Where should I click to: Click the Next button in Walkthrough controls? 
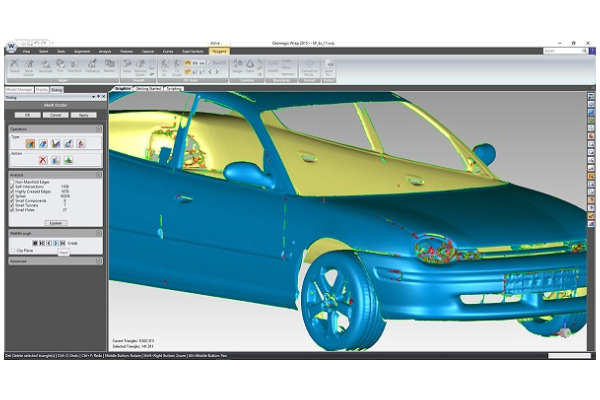(x=55, y=243)
